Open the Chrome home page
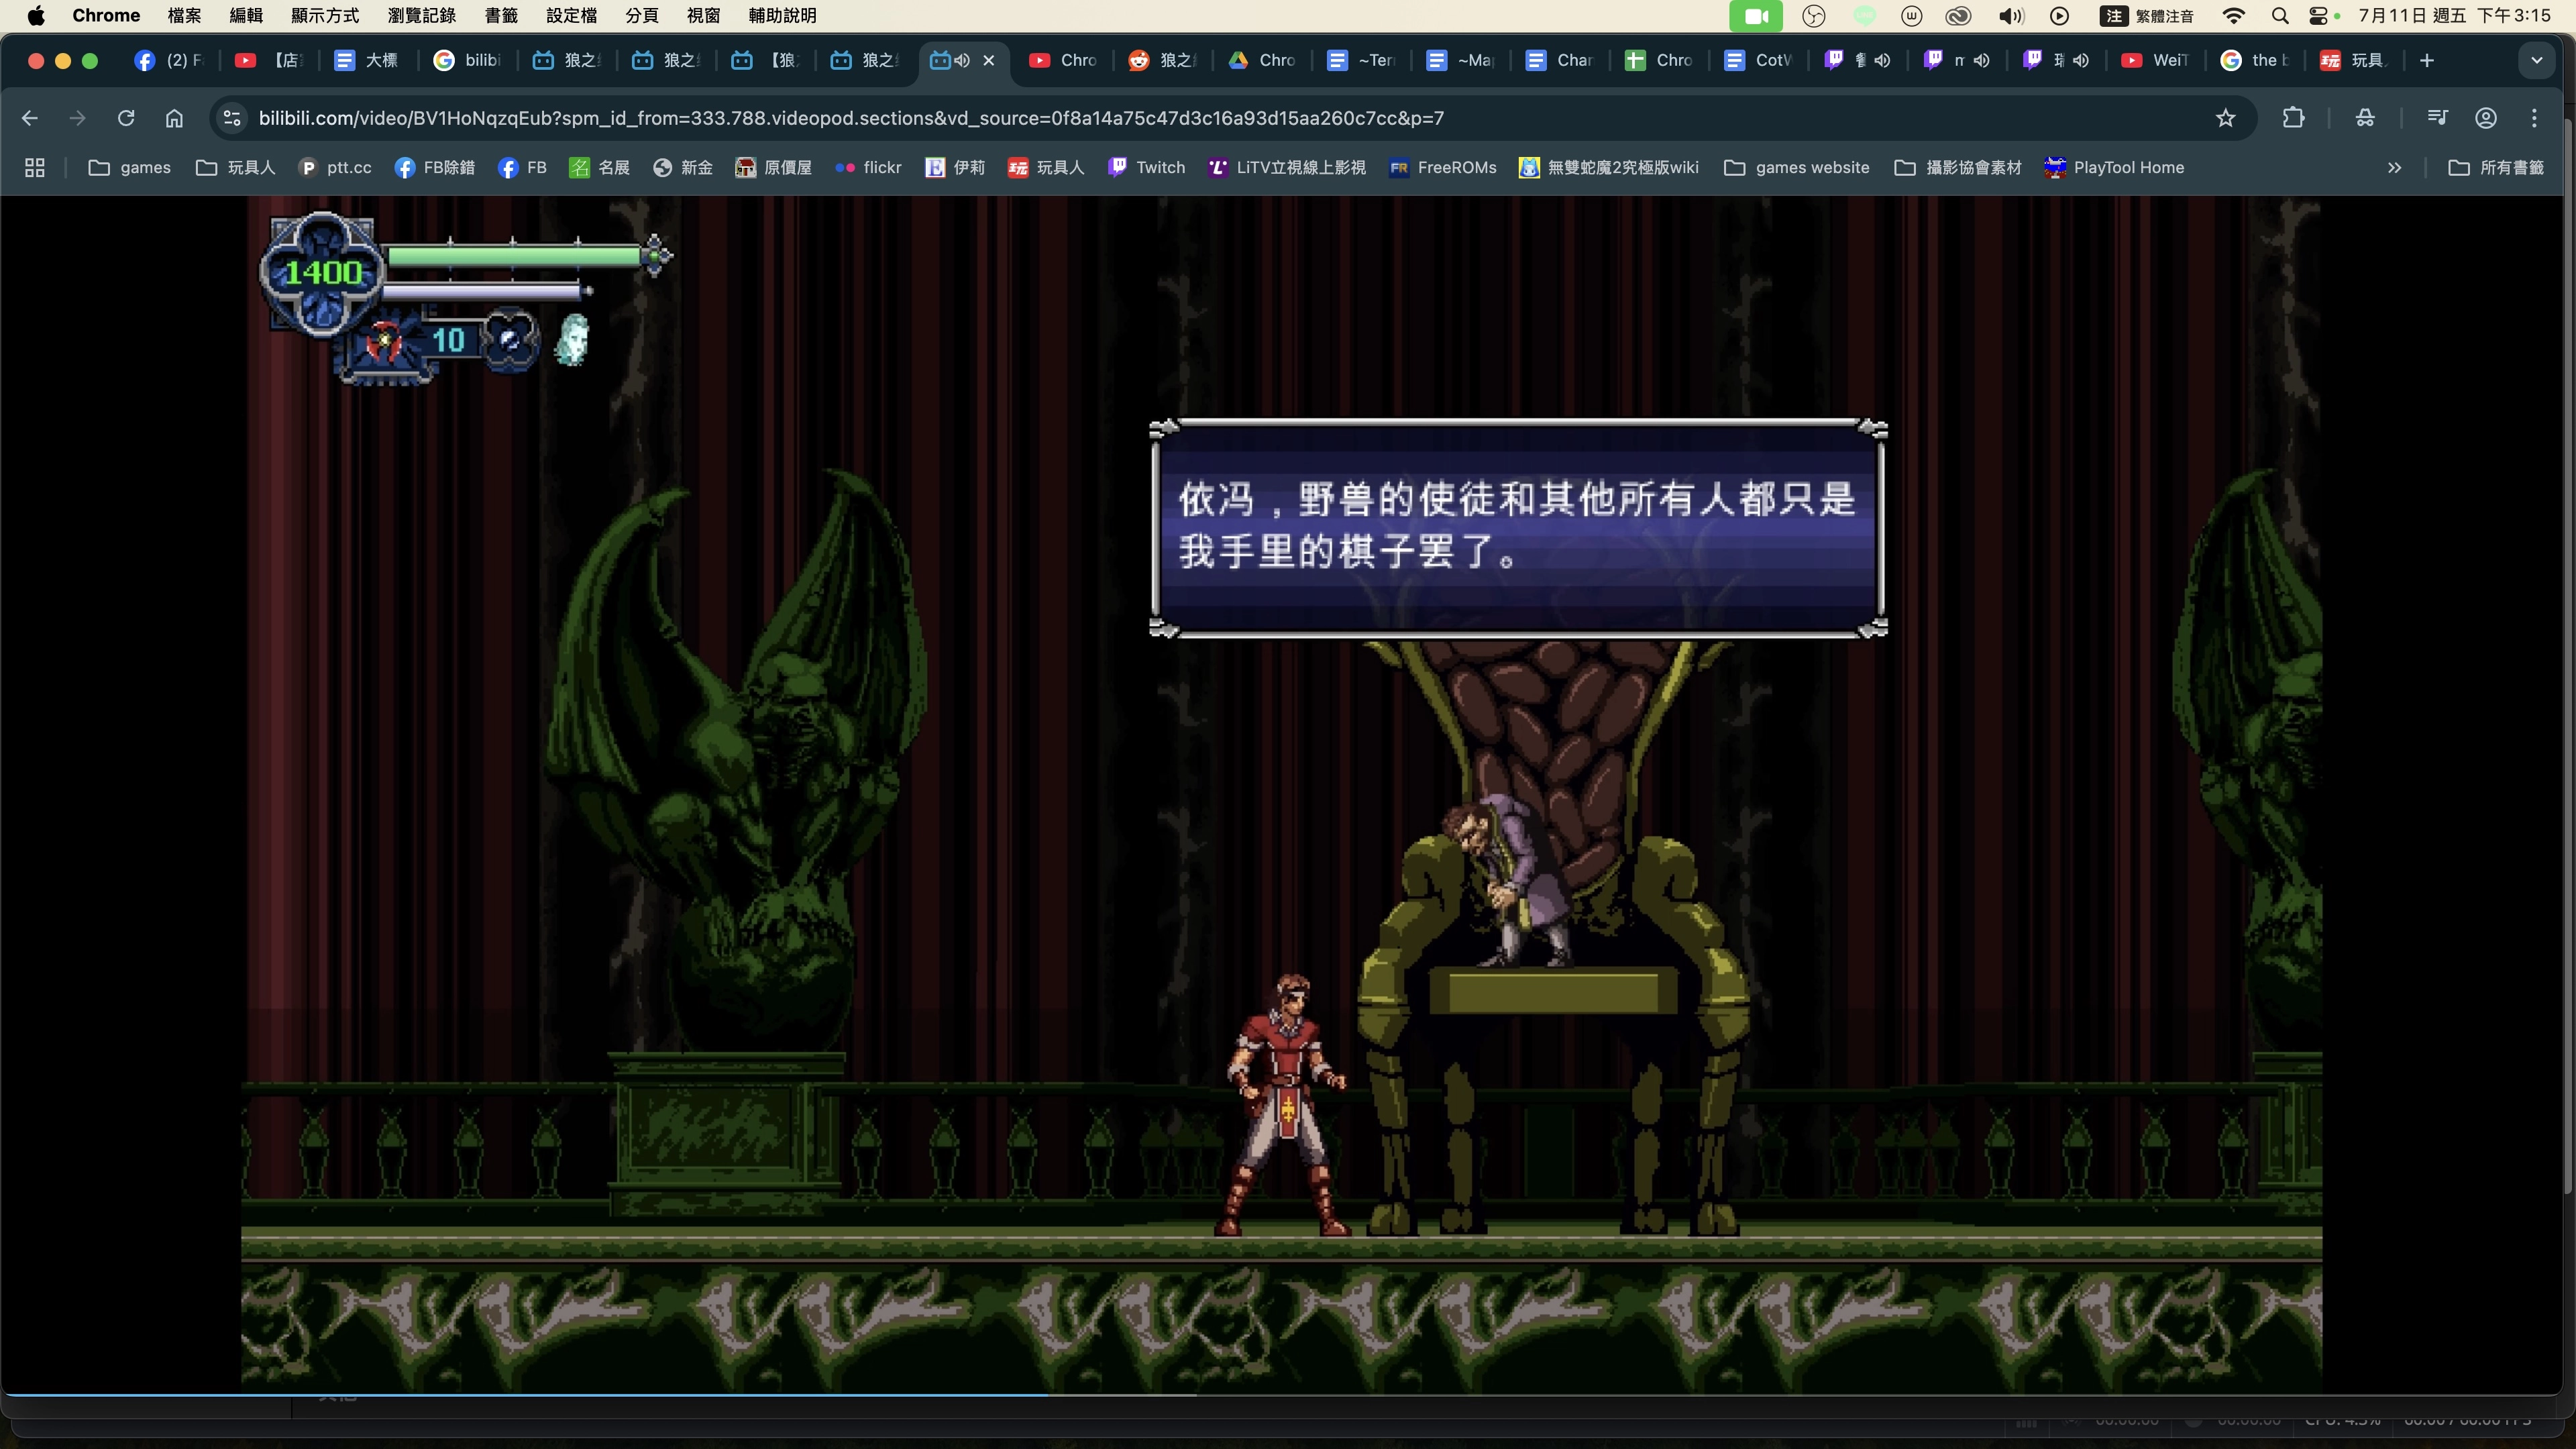The width and height of the screenshot is (2576, 1449). [x=174, y=118]
